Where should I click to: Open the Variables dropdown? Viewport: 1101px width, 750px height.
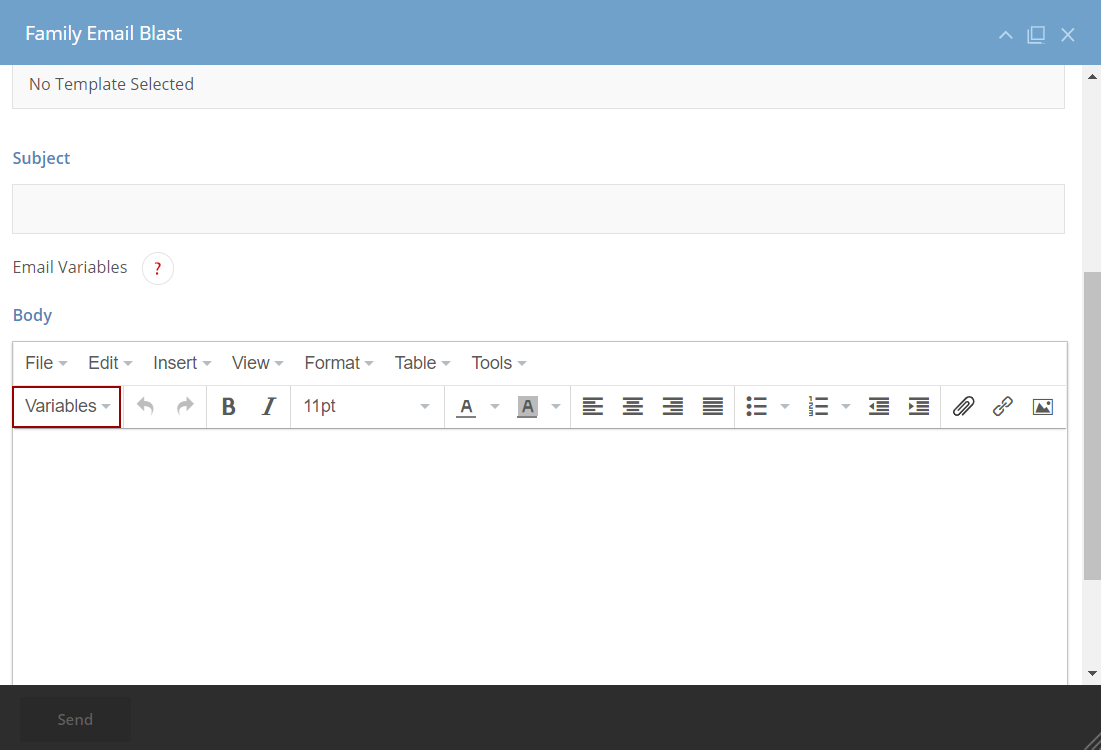(65, 406)
